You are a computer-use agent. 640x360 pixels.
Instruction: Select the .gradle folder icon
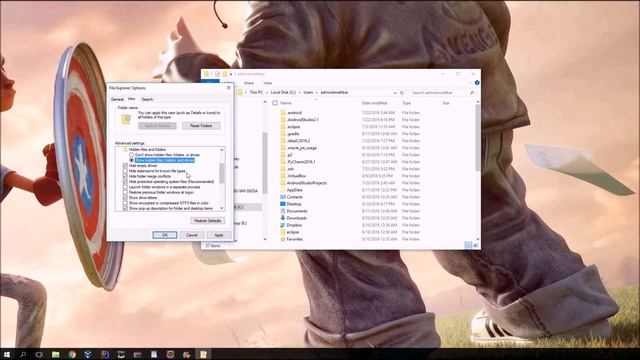click(283, 133)
